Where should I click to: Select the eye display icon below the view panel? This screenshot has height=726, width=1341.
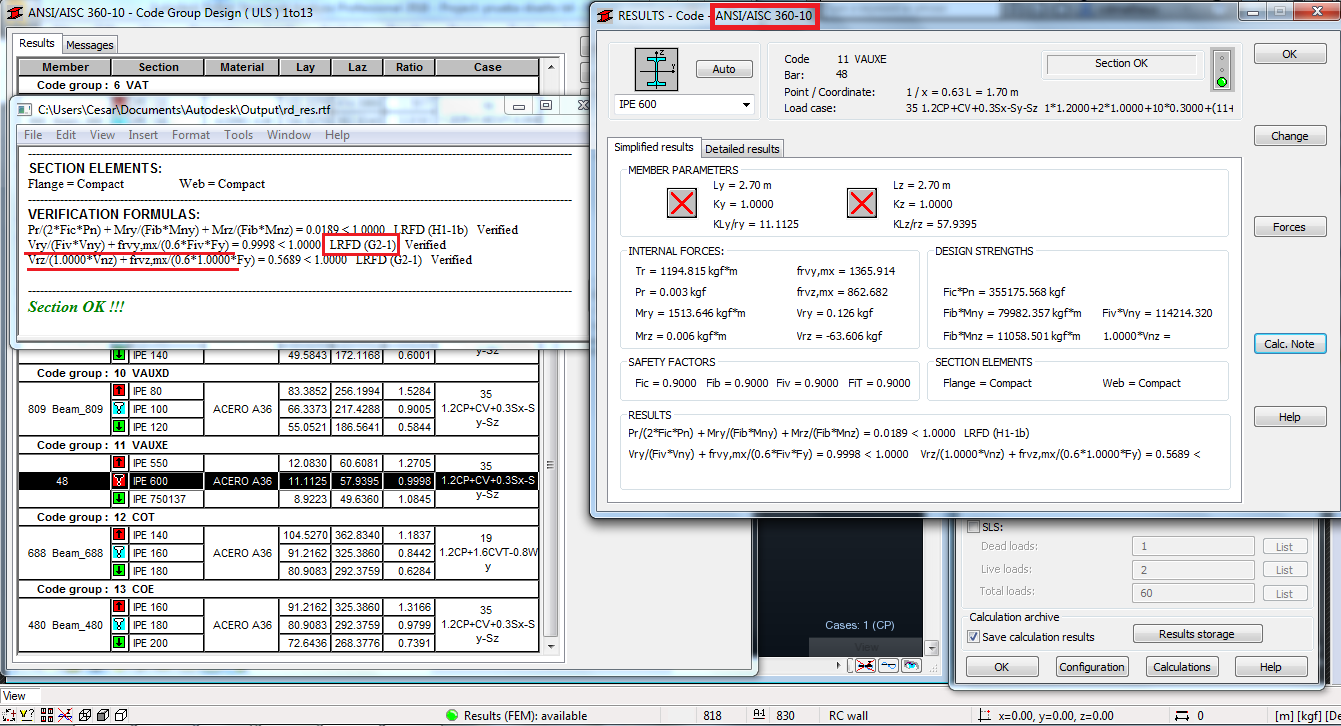point(911,665)
